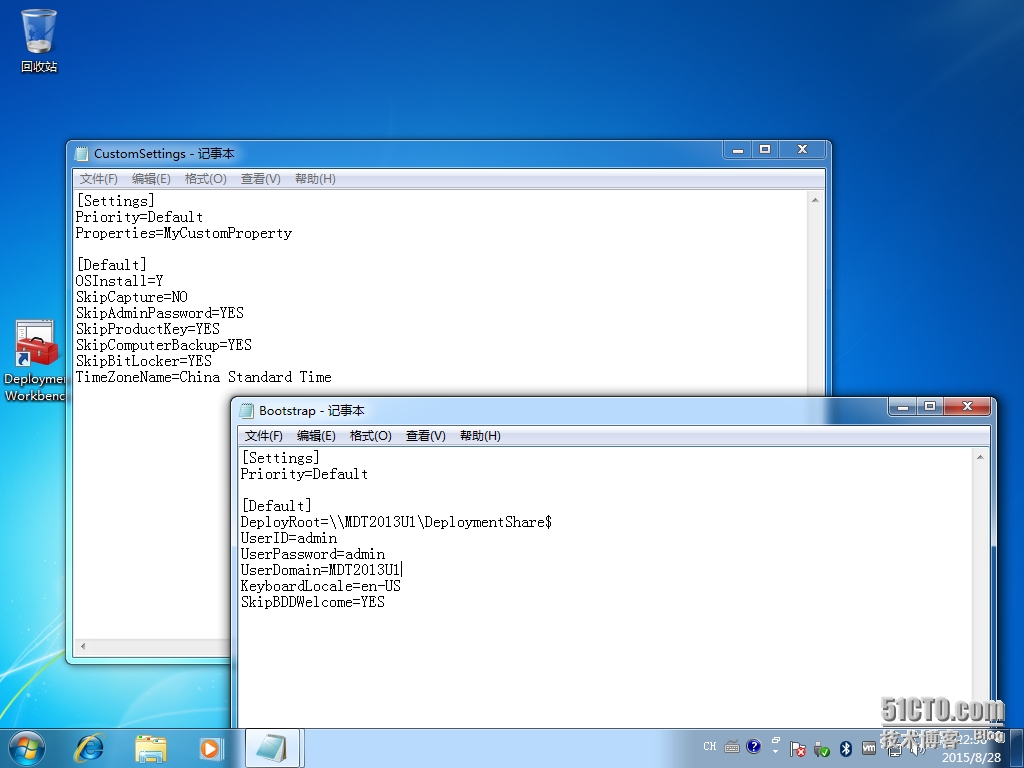Click OSInstall=Y line in CustomSettings
Viewport: 1024px width, 768px height.
coord(120,281)
